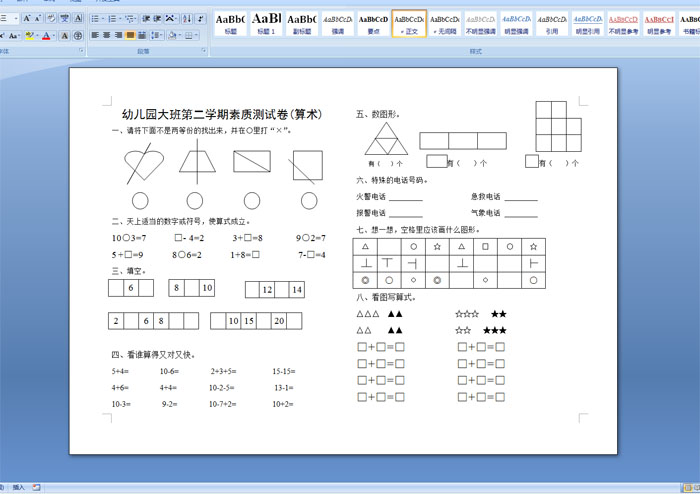
Task: Click Decrease Indent button
Action: click(146, 18)
